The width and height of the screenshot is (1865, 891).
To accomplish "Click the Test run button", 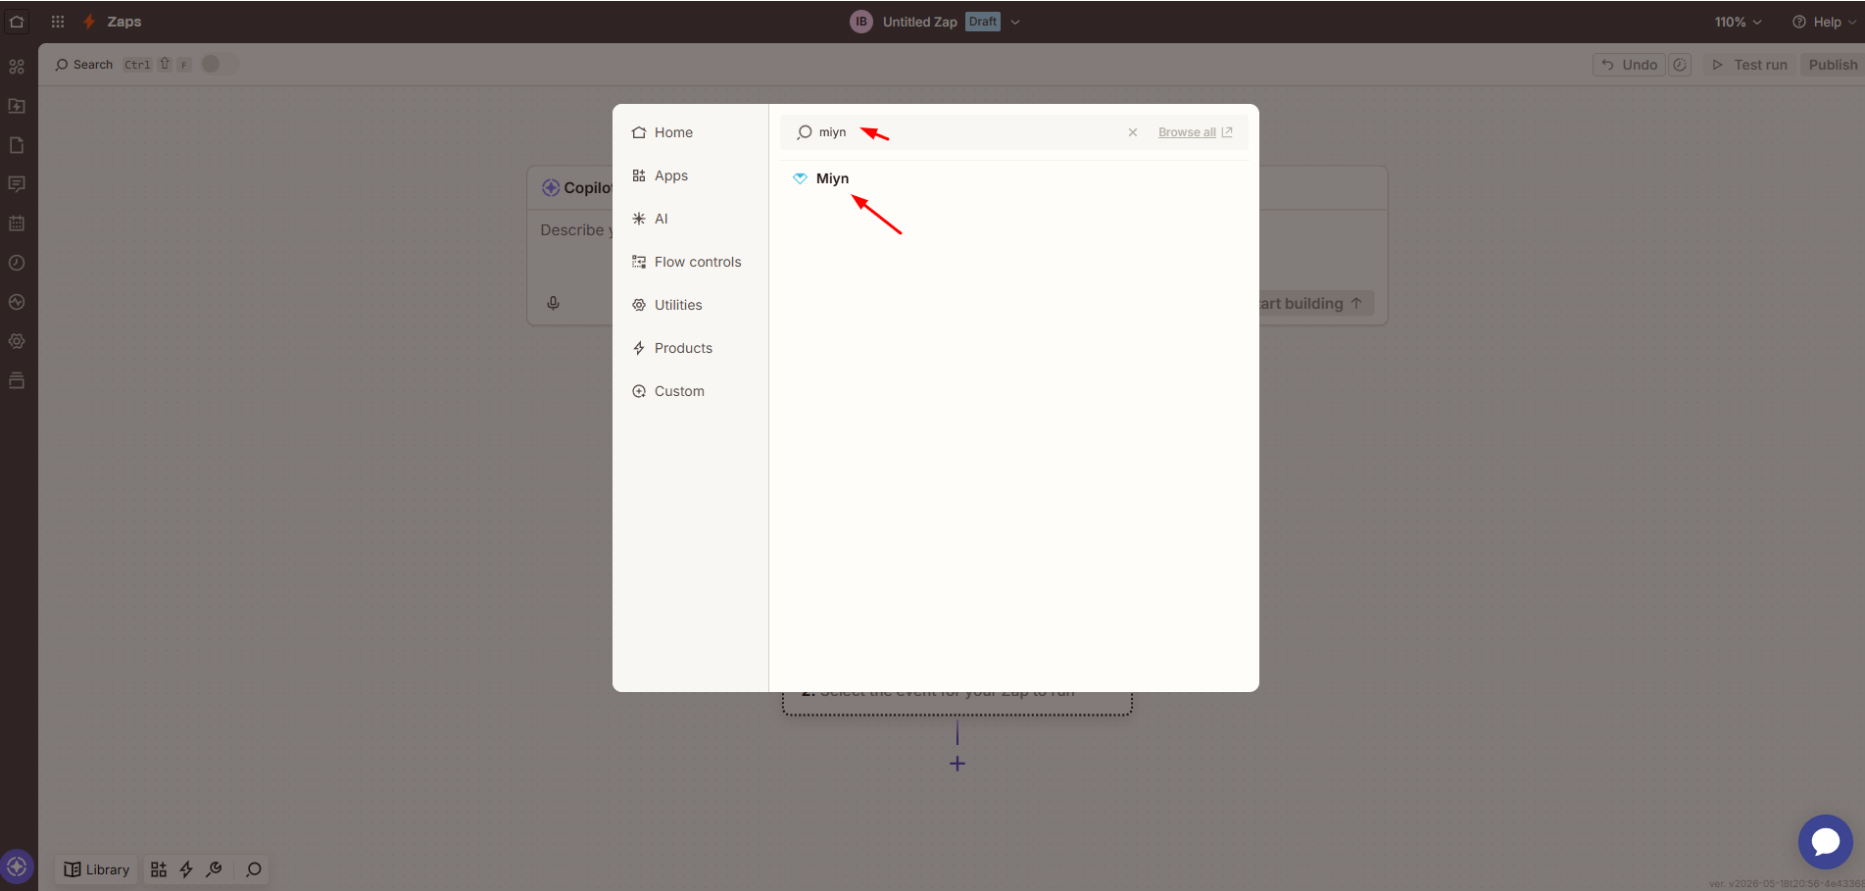I will [x=1750, y=65].
